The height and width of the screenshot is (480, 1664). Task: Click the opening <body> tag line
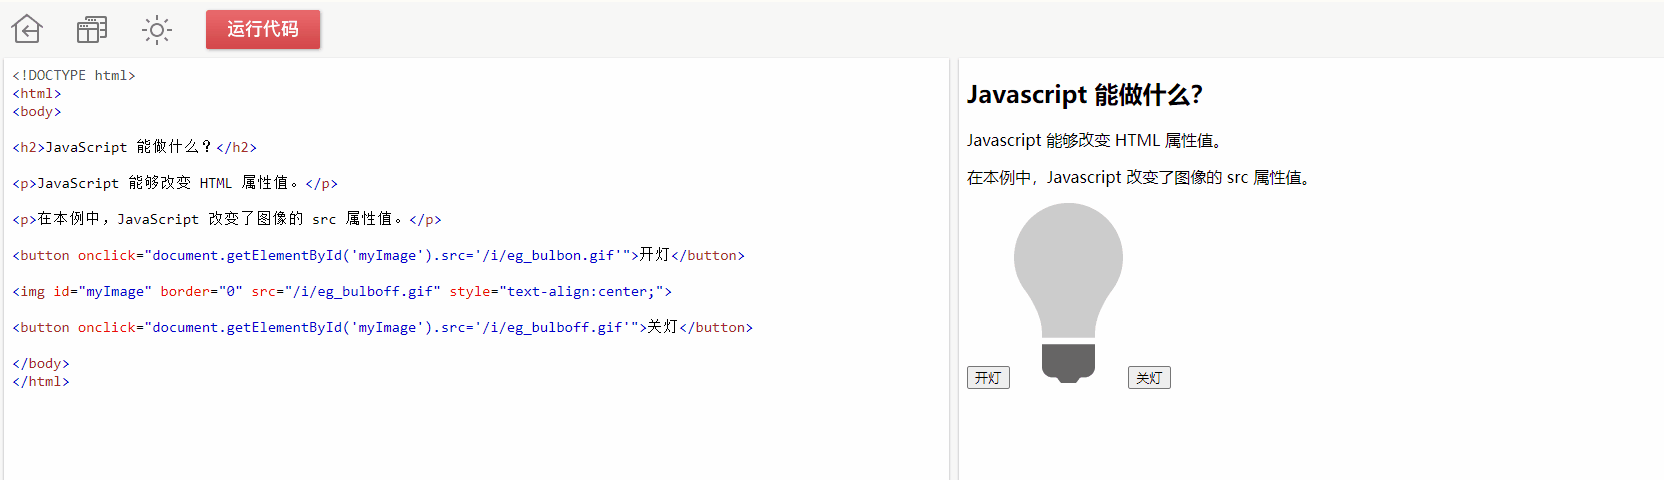coord(37,111)
